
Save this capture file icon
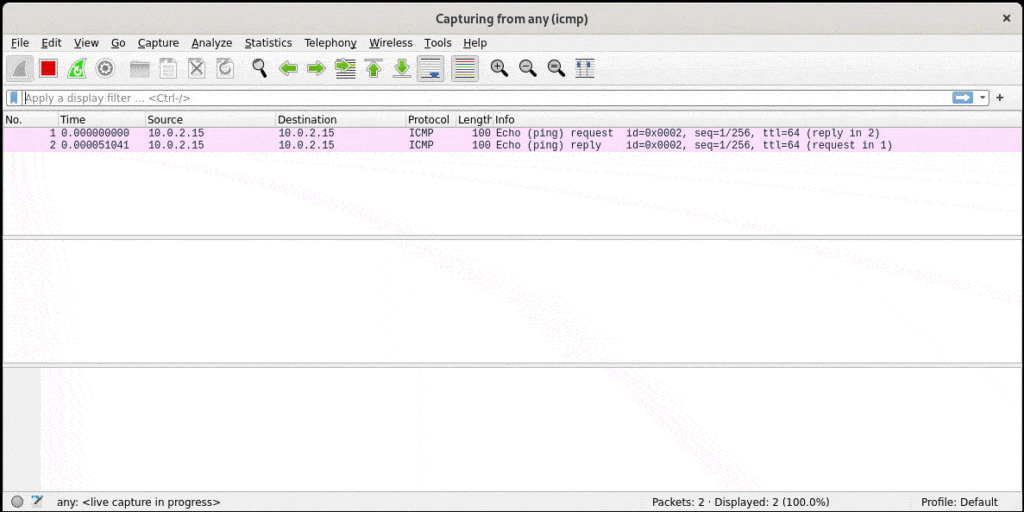click(x=168, y=69)
